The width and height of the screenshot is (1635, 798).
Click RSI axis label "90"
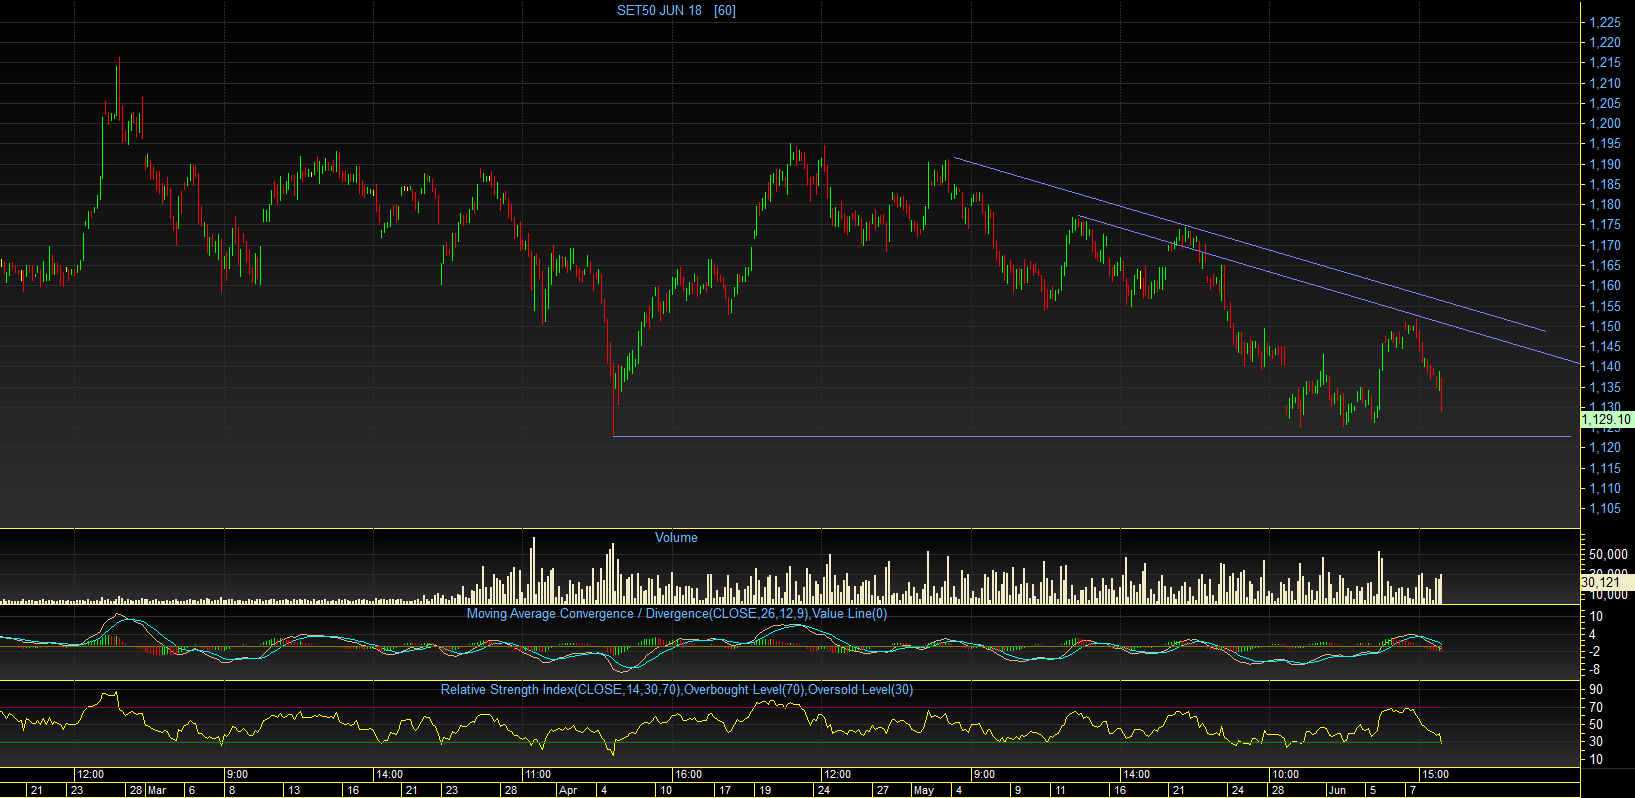[1596, 689]
